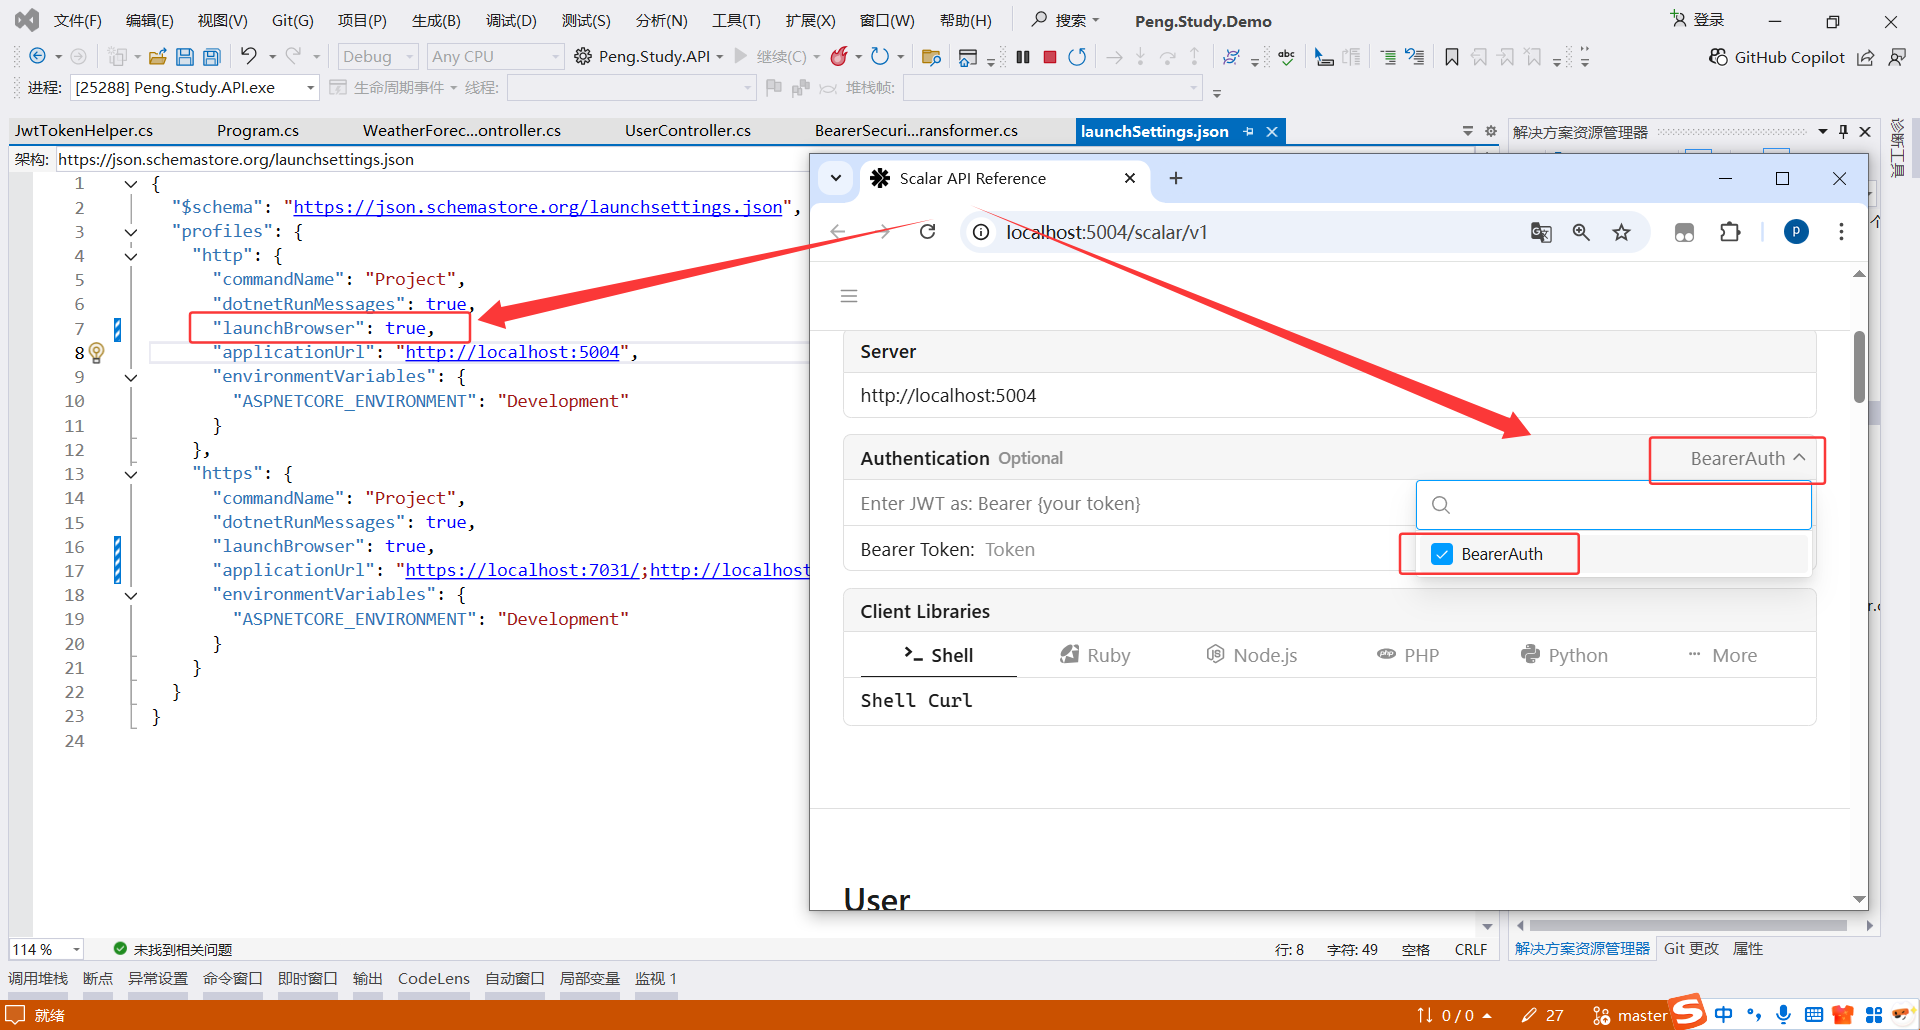This screenshot has height=1030, width=1920.
Task: Open the Any CPU platform dropdown
Action: (495, 57)
